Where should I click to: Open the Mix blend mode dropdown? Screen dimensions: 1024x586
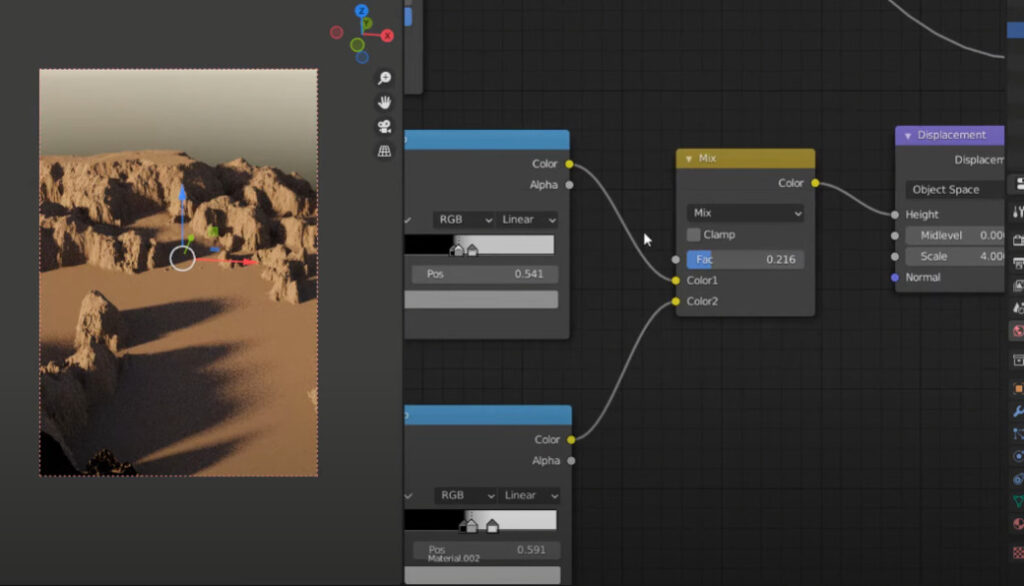point(744,212)
